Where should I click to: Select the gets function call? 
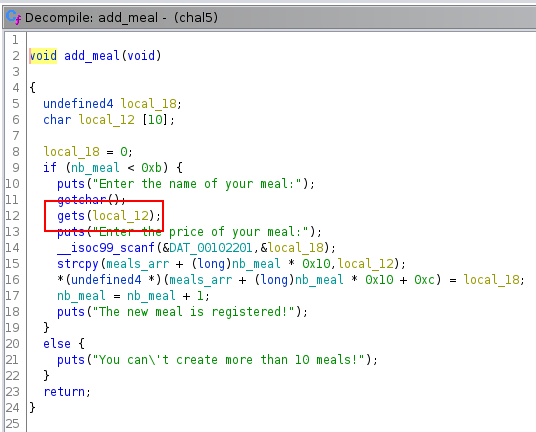click(71, 216)
